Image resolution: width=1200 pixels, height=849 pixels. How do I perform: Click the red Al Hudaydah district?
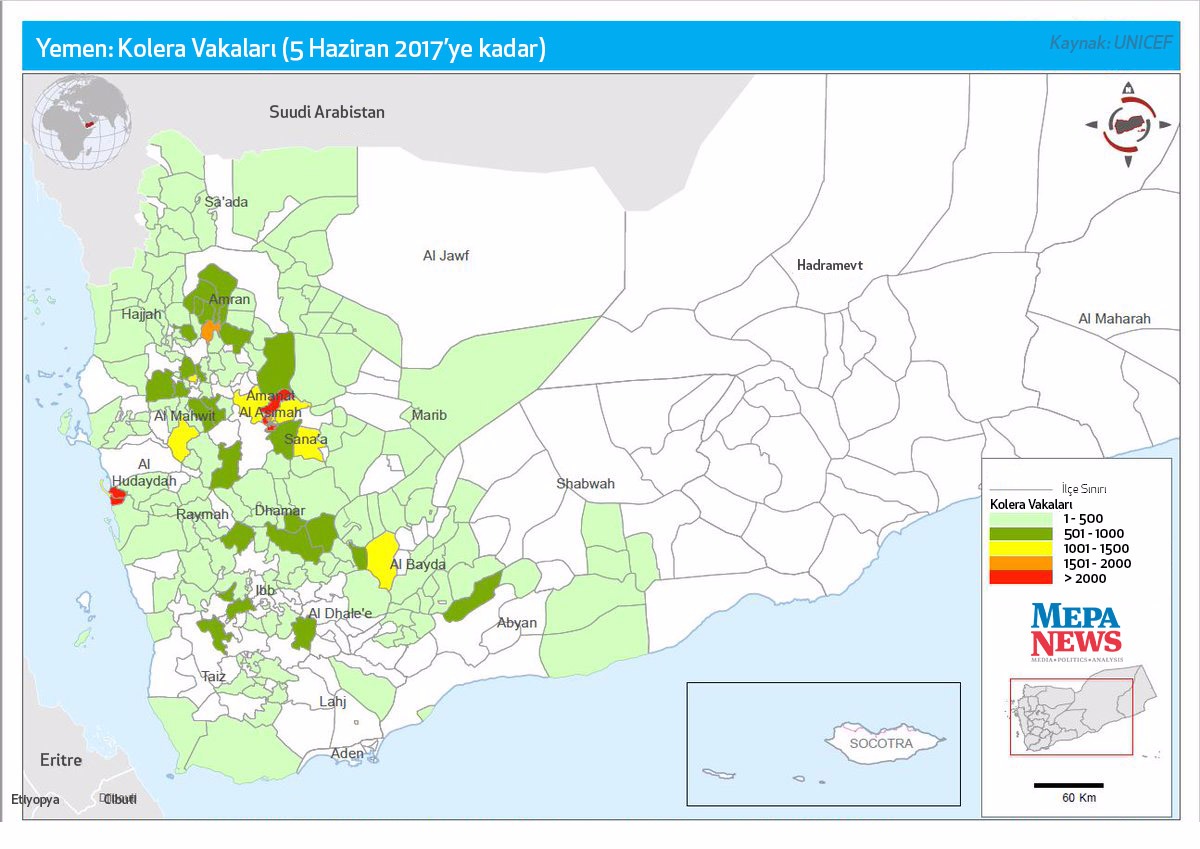[x=116, y=496]
